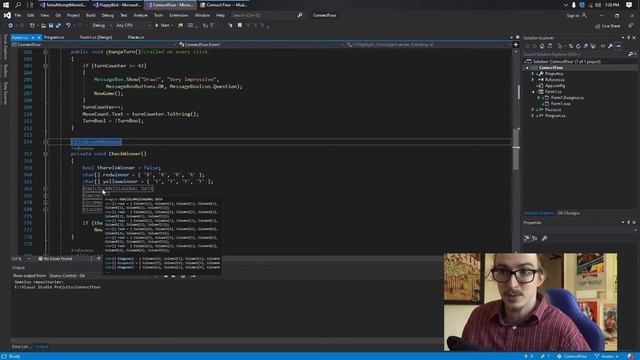Open the Extensions menu

[179, 15]
